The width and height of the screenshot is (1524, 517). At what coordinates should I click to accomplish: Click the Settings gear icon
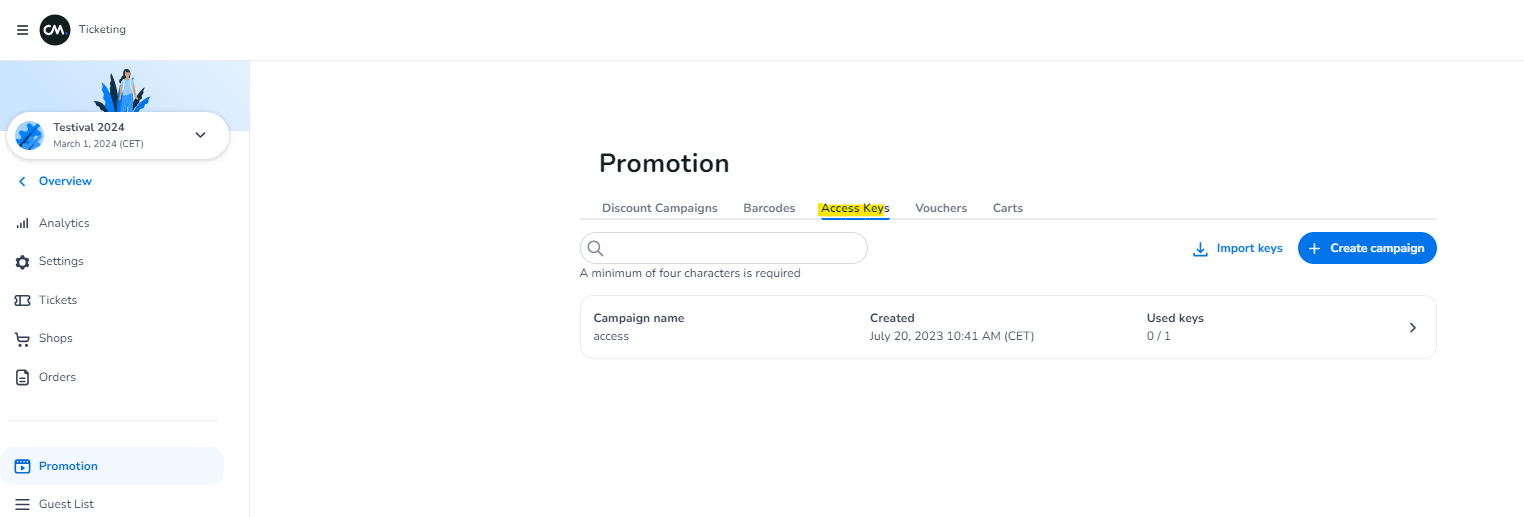coord(22,262)
